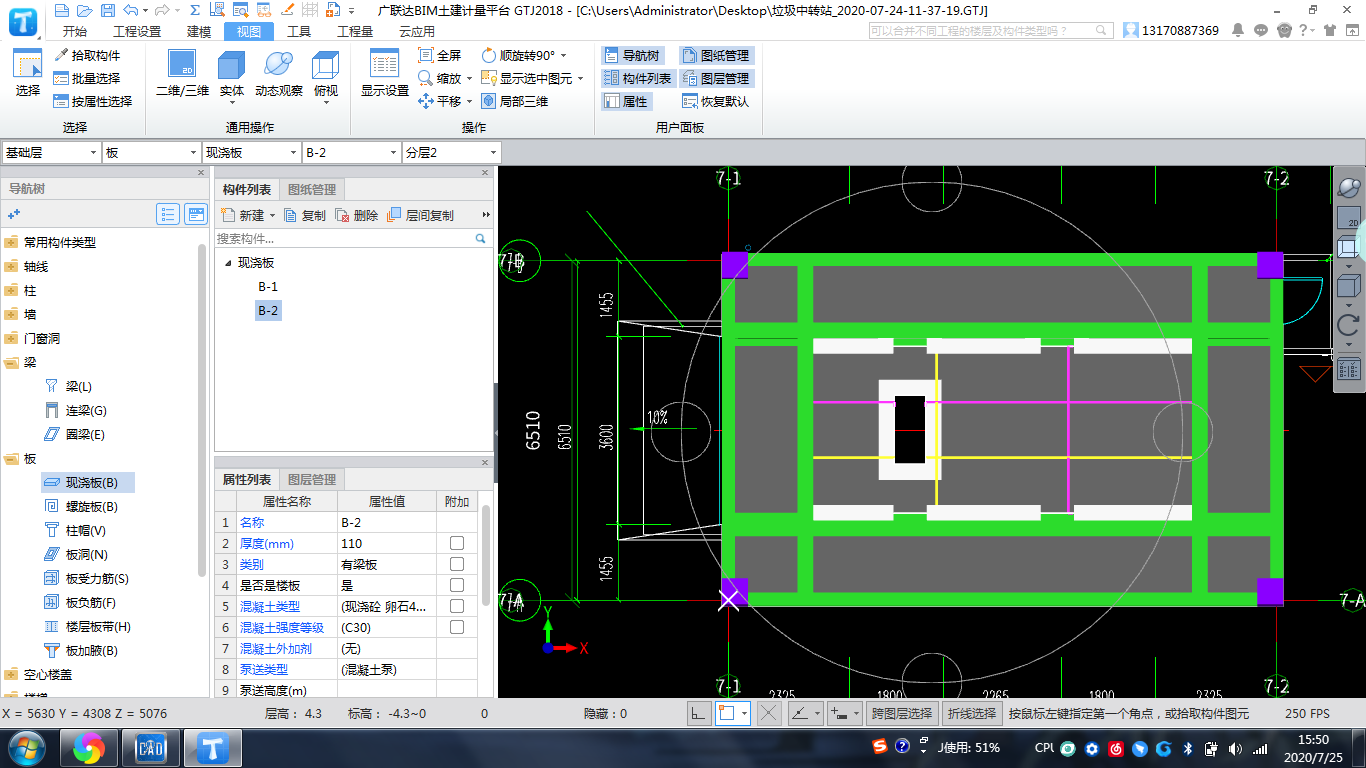This screenshot has height=768, width=1366.
Task: Open 开始 ribbon tab
Action: click(x=75, y=31)
